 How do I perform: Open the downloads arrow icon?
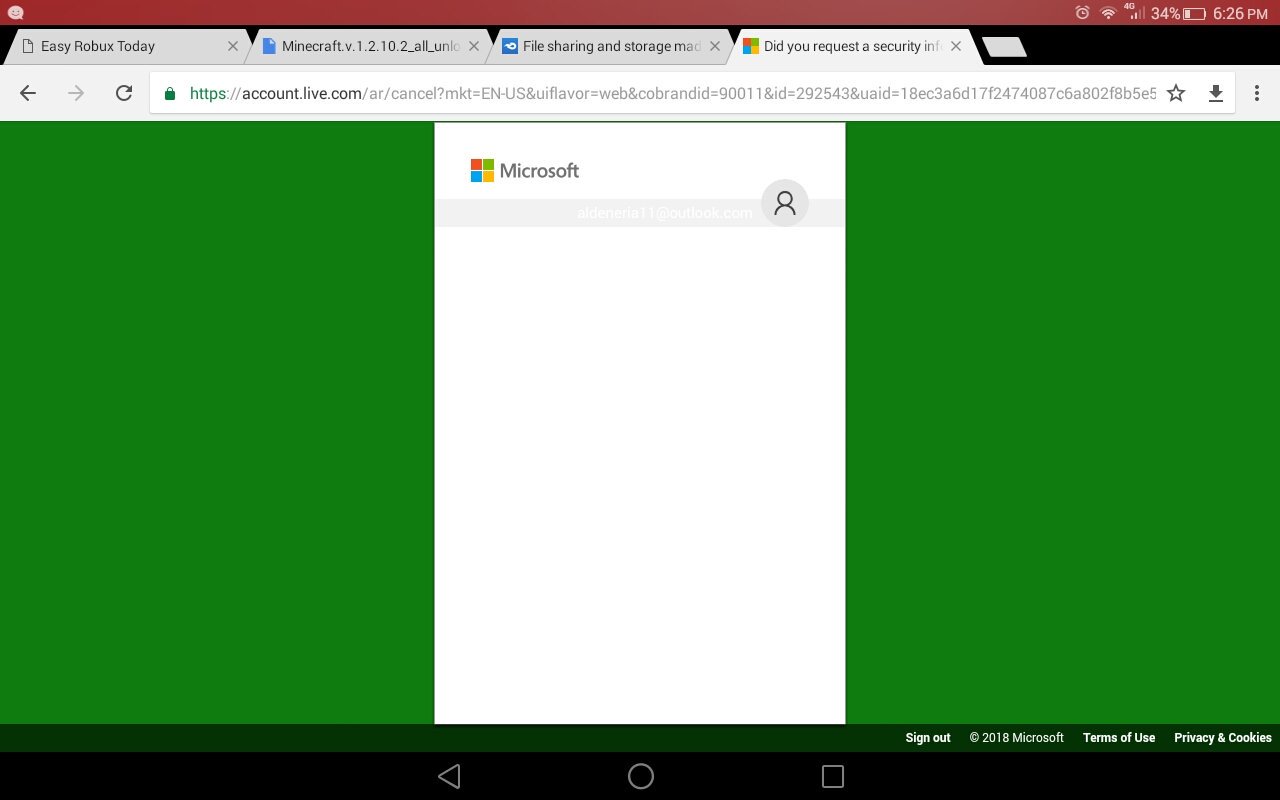pos(1216,93)
